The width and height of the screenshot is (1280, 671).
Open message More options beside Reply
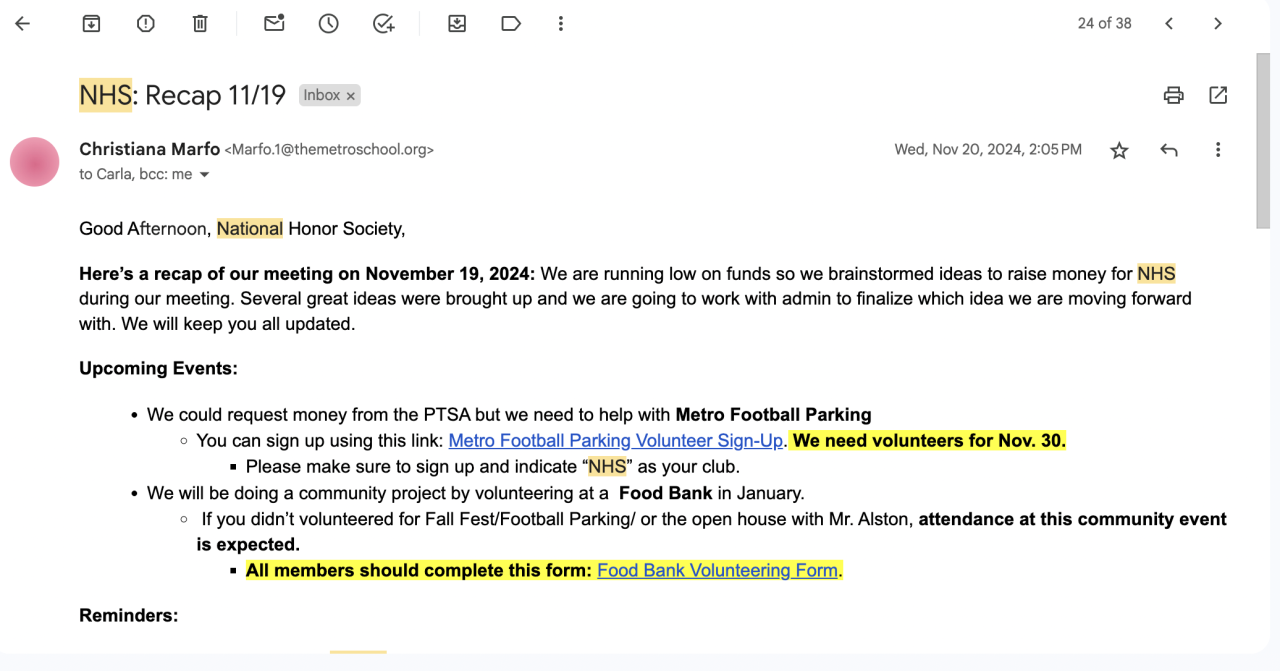tap(1218, 150)
